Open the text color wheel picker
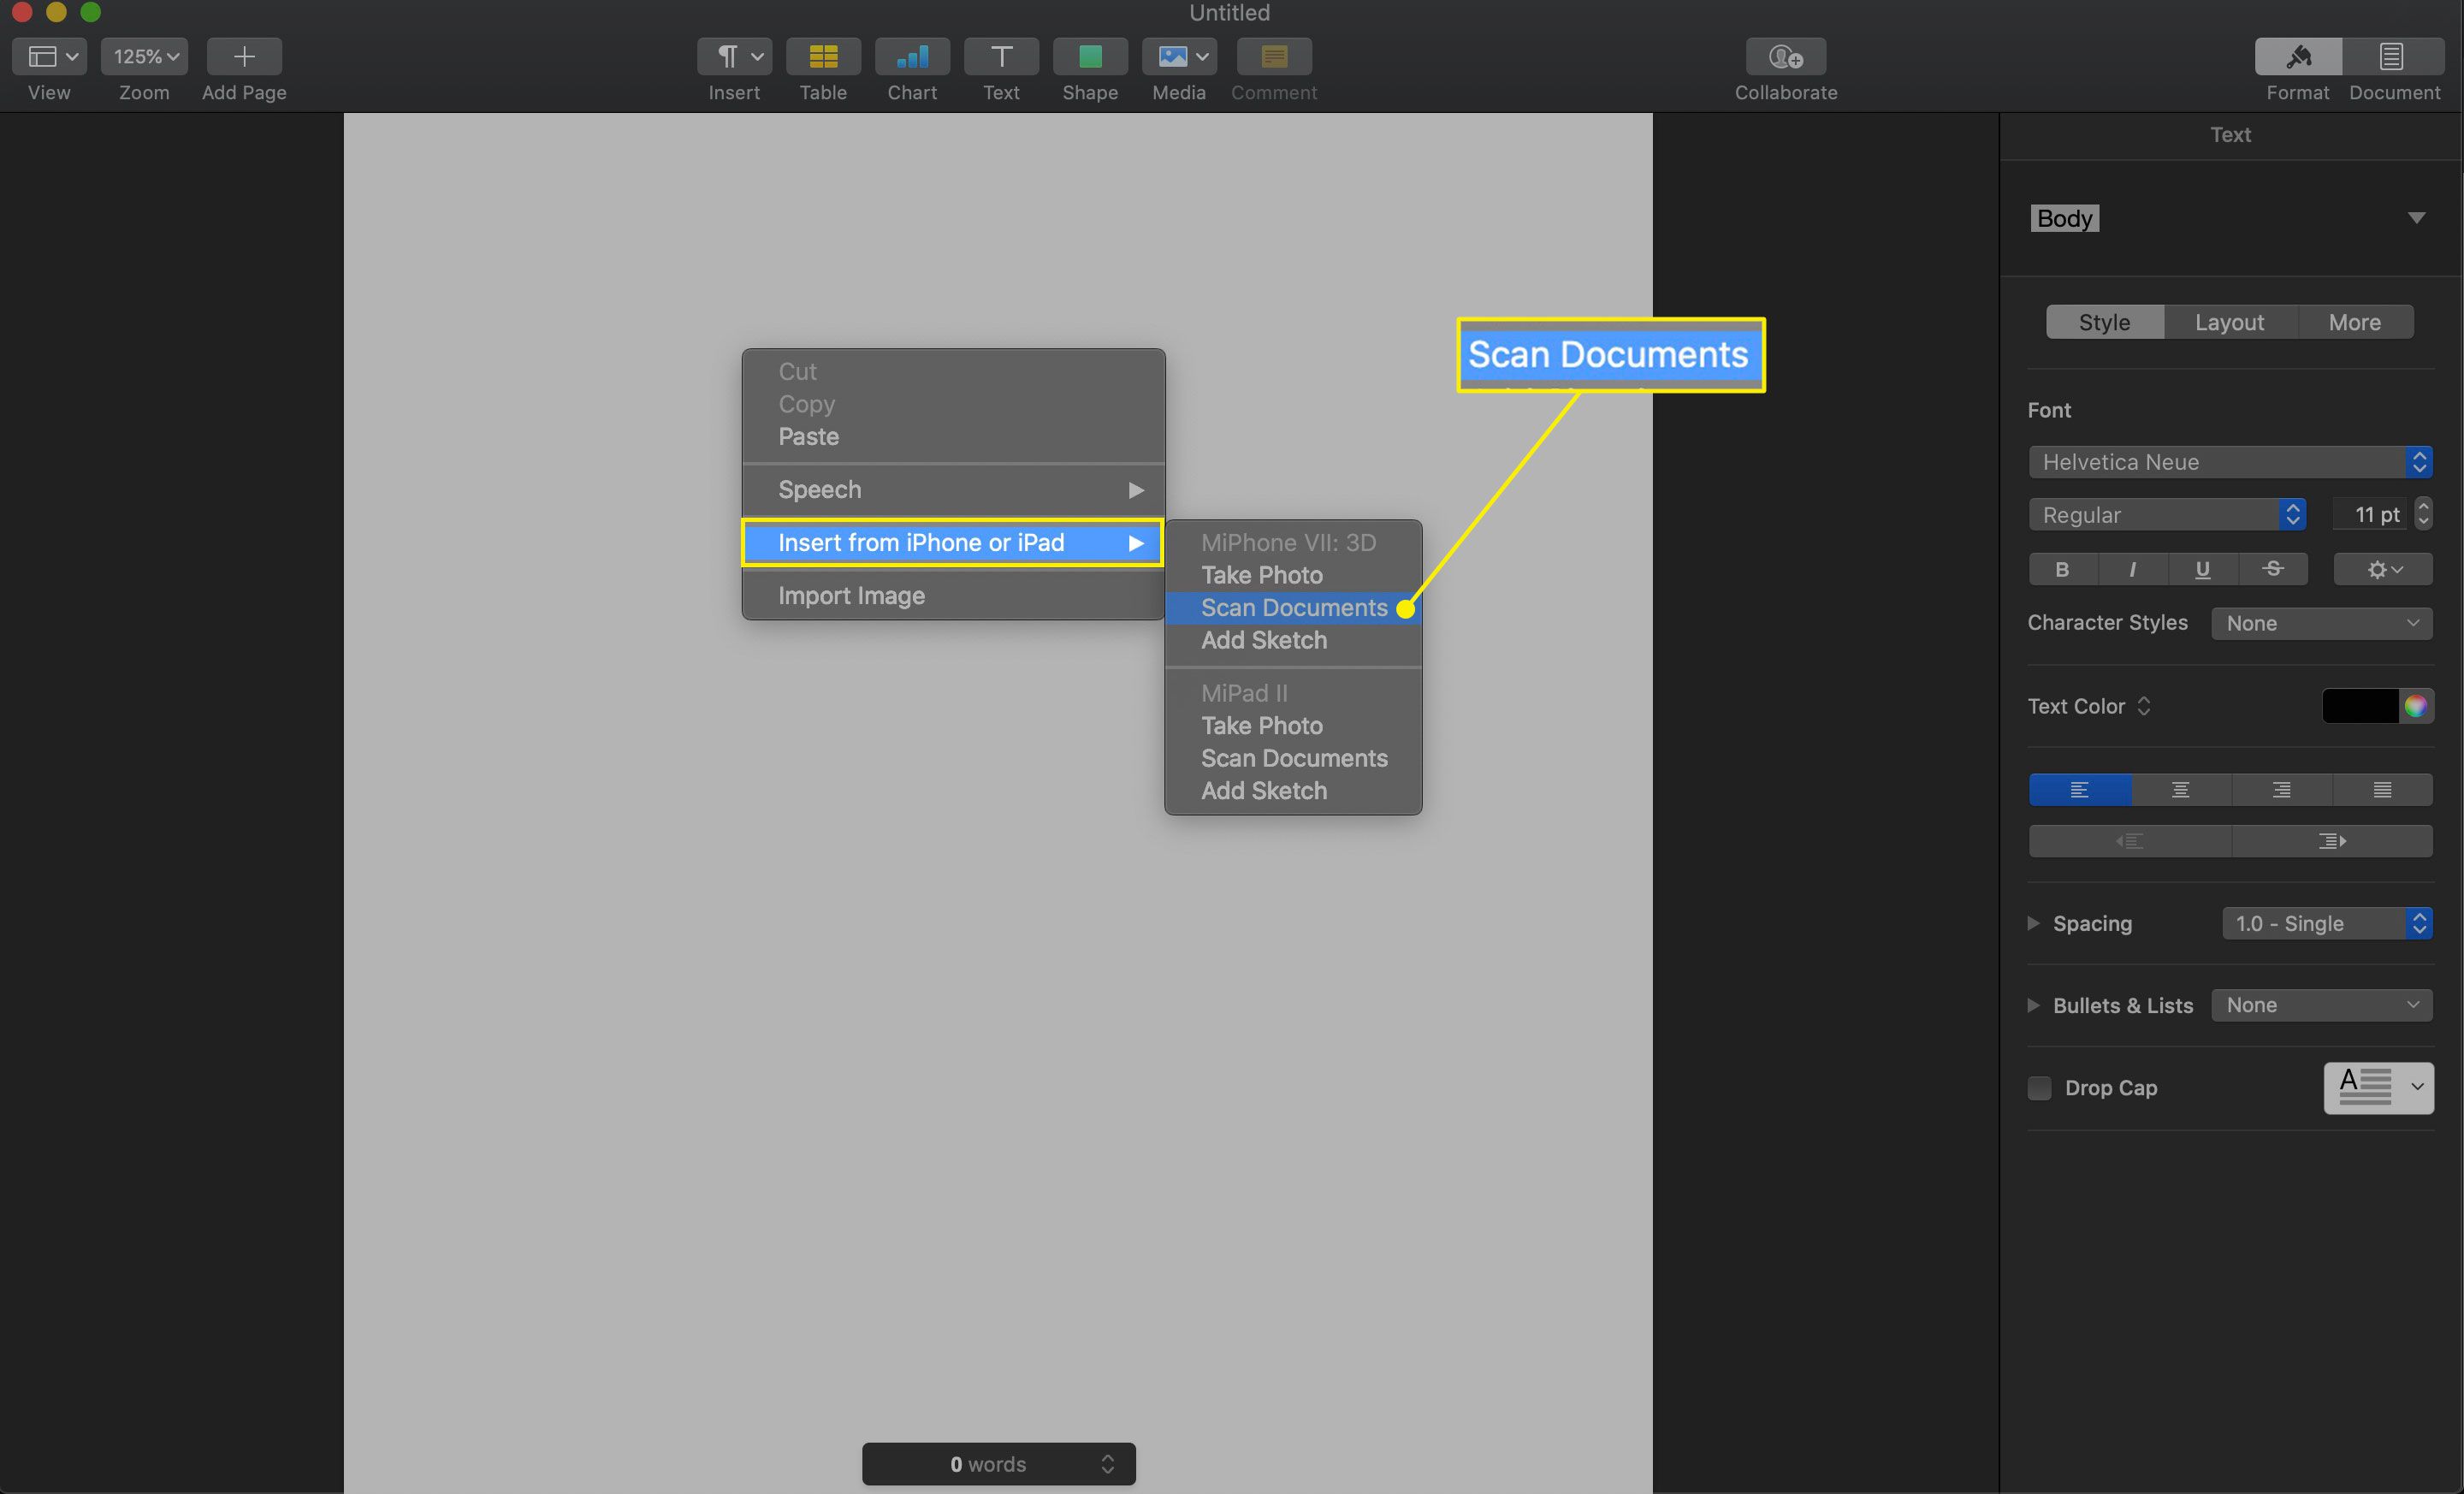The image size is (2464, 1494). pyautogui.click(x=2416, y=706)
